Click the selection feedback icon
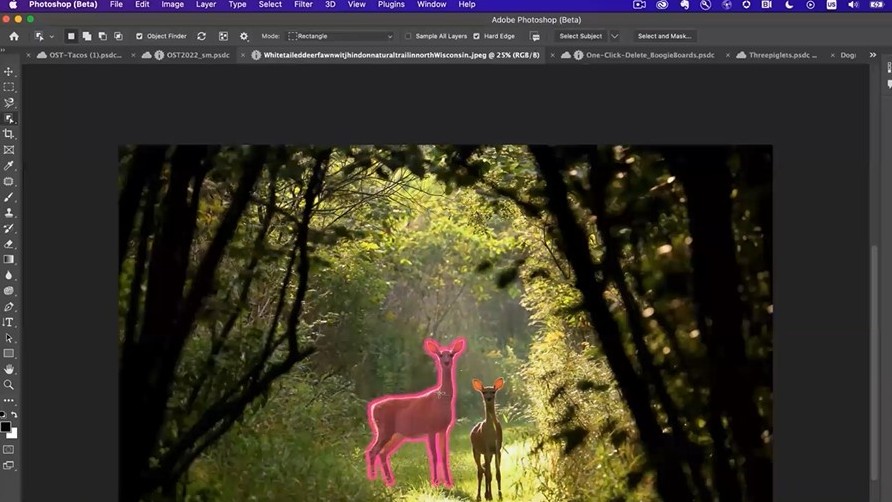This screenshot has width=892, height=502. tap(535, 36)
